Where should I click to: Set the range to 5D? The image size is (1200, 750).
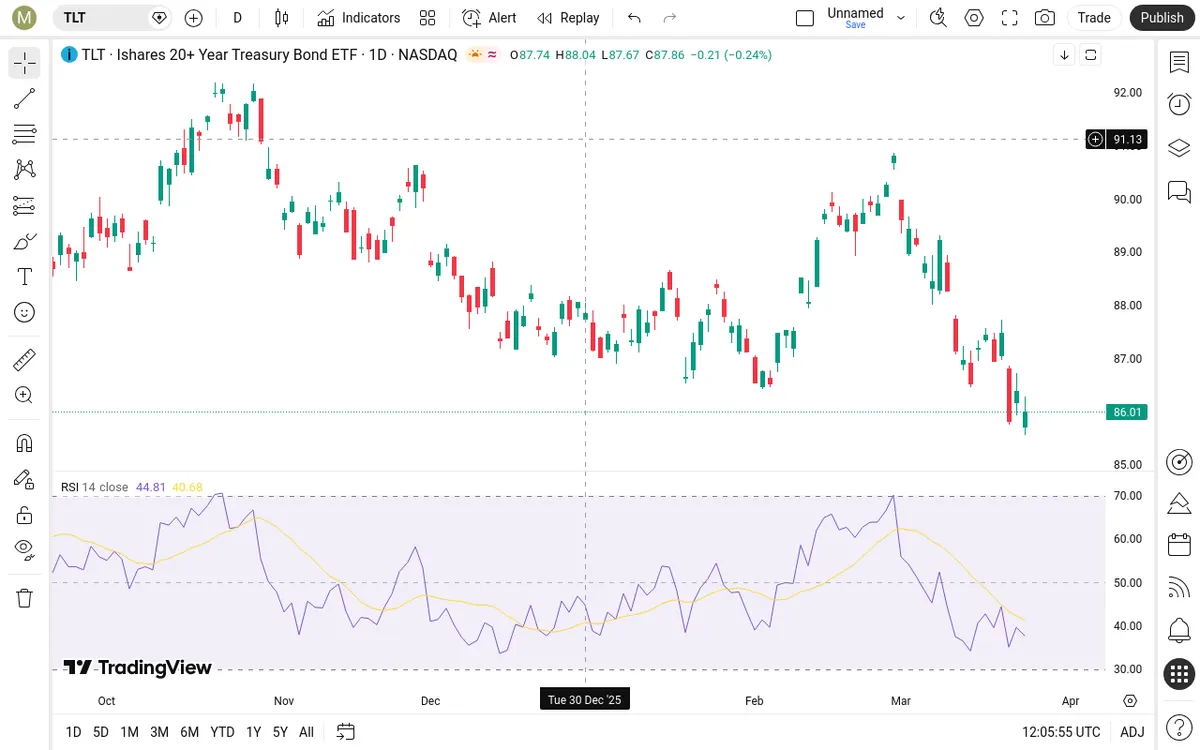[x=101, y=732]
